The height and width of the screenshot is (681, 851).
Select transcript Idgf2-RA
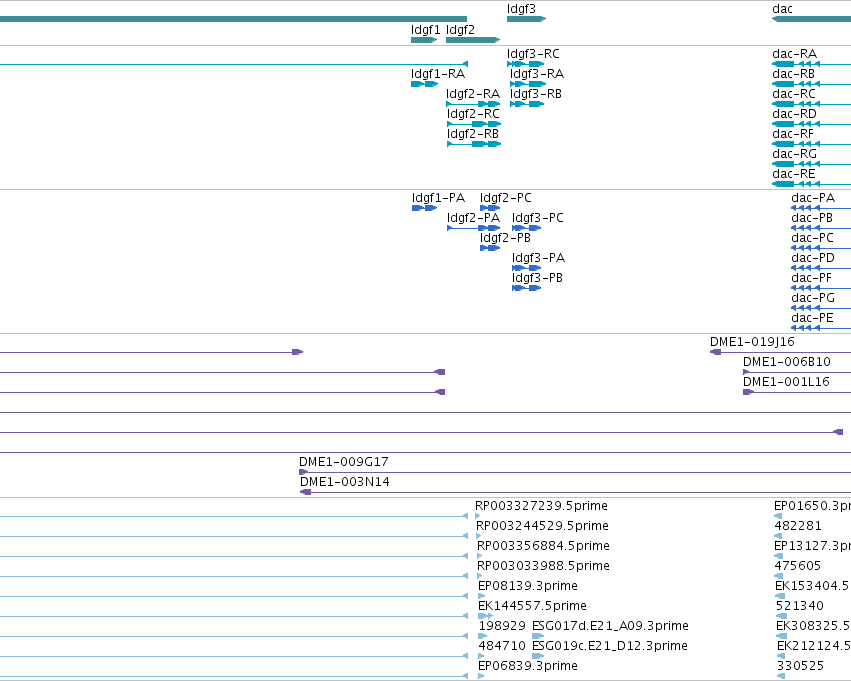[473, 94]
